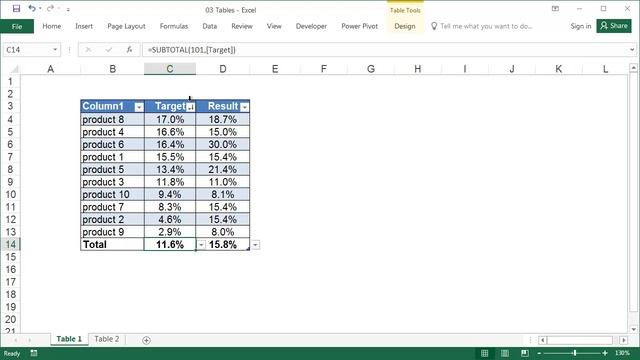
Task: Open the Review tab
Action: pos(242,26)
